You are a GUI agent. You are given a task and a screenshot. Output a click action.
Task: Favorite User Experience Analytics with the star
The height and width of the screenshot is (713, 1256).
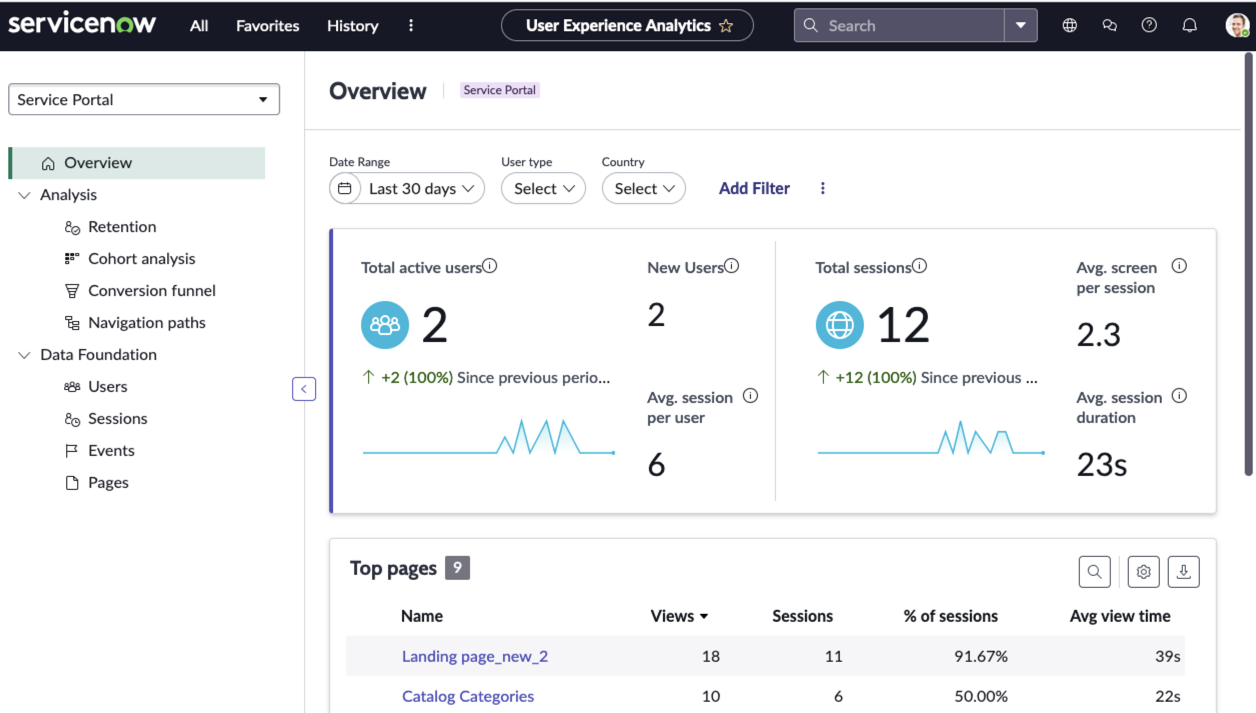(726, 26)
